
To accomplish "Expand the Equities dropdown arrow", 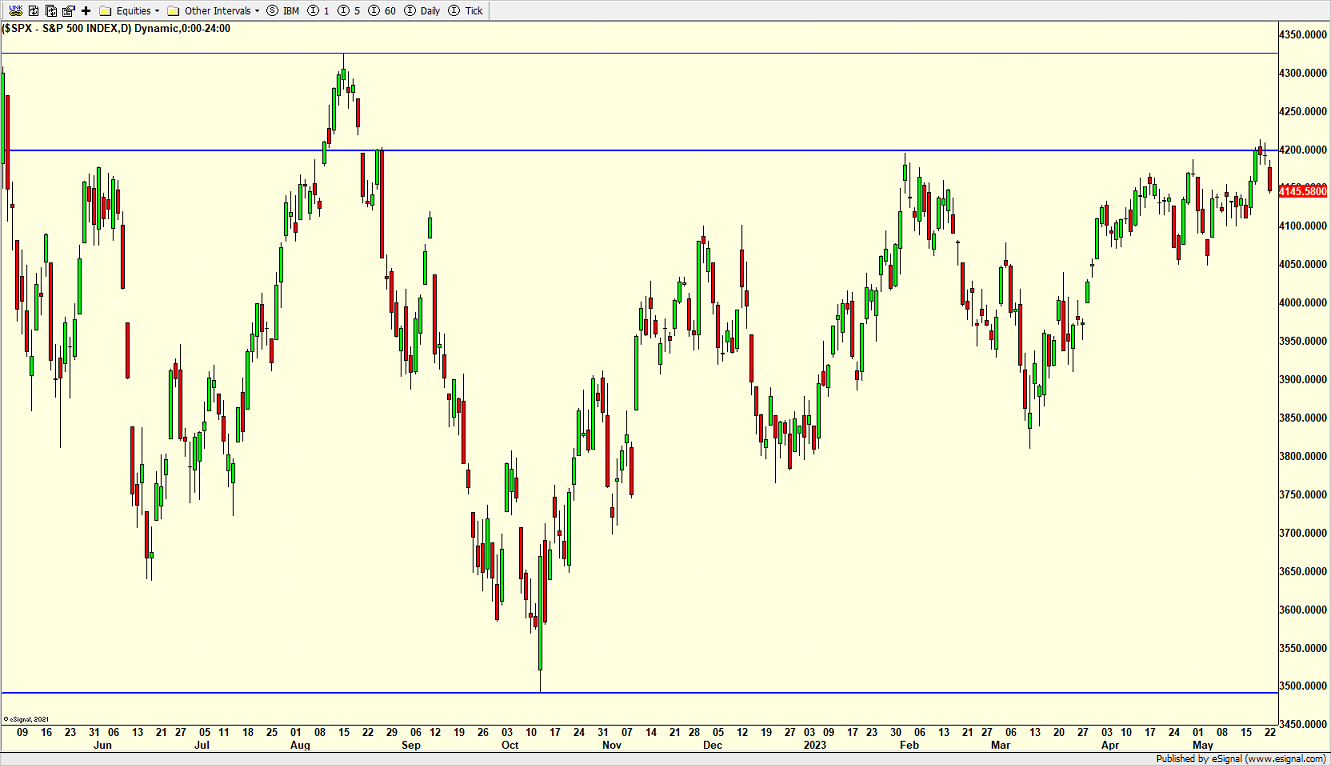I will click(158, 10).
